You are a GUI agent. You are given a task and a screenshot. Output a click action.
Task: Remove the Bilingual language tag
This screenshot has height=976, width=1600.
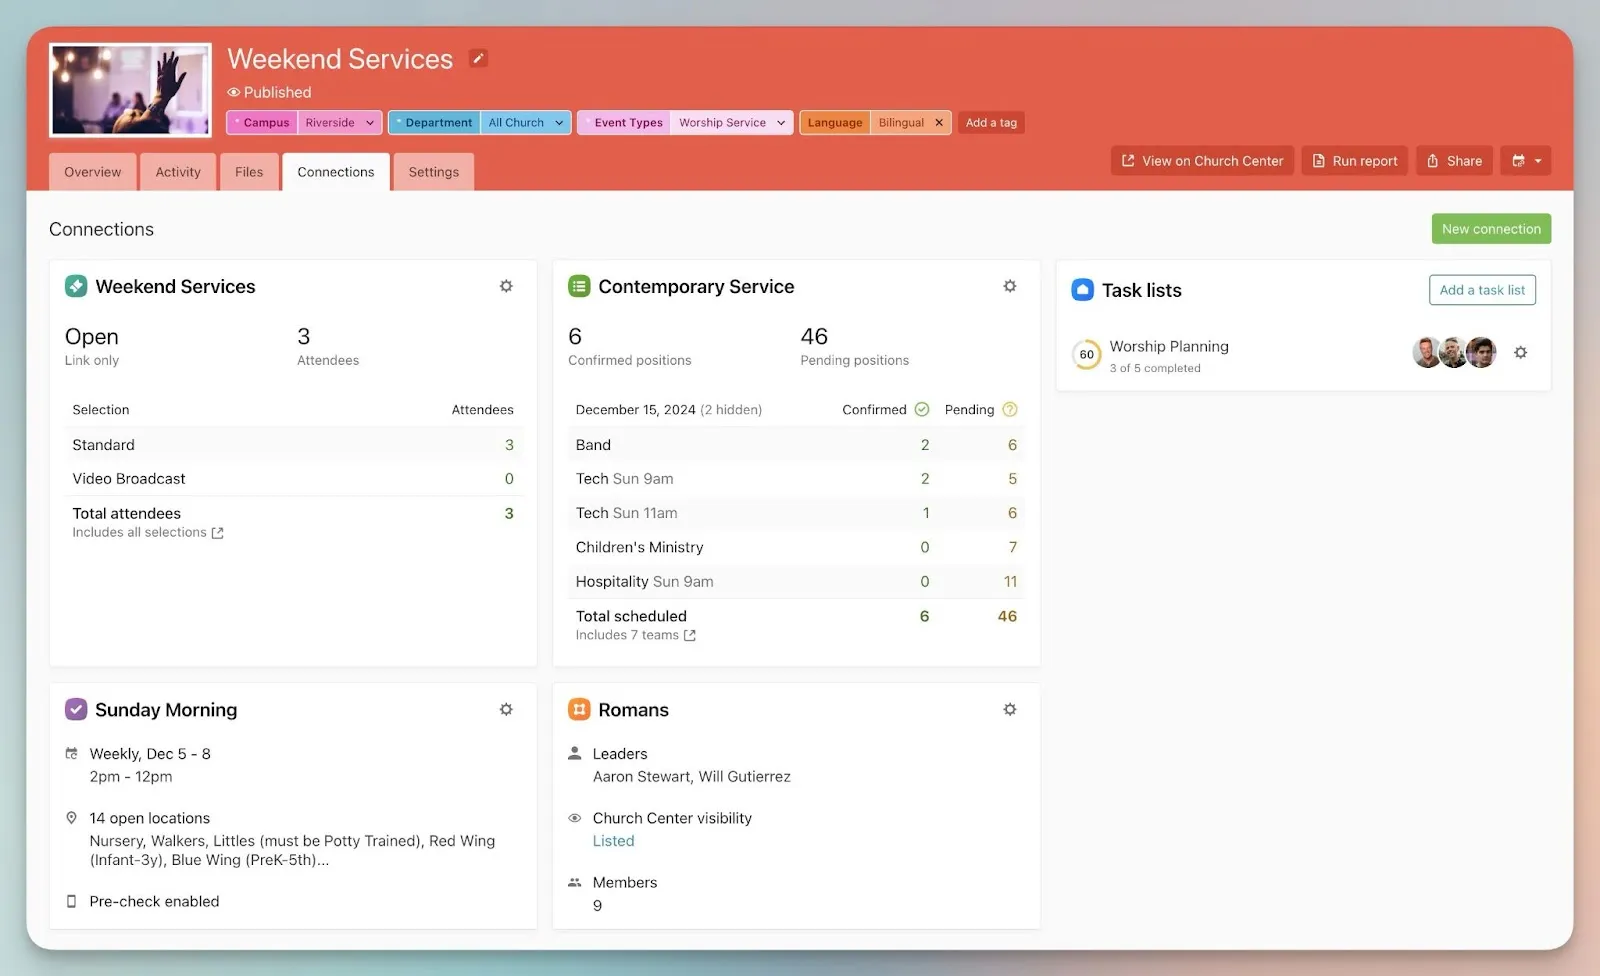[x=938, y=123]
